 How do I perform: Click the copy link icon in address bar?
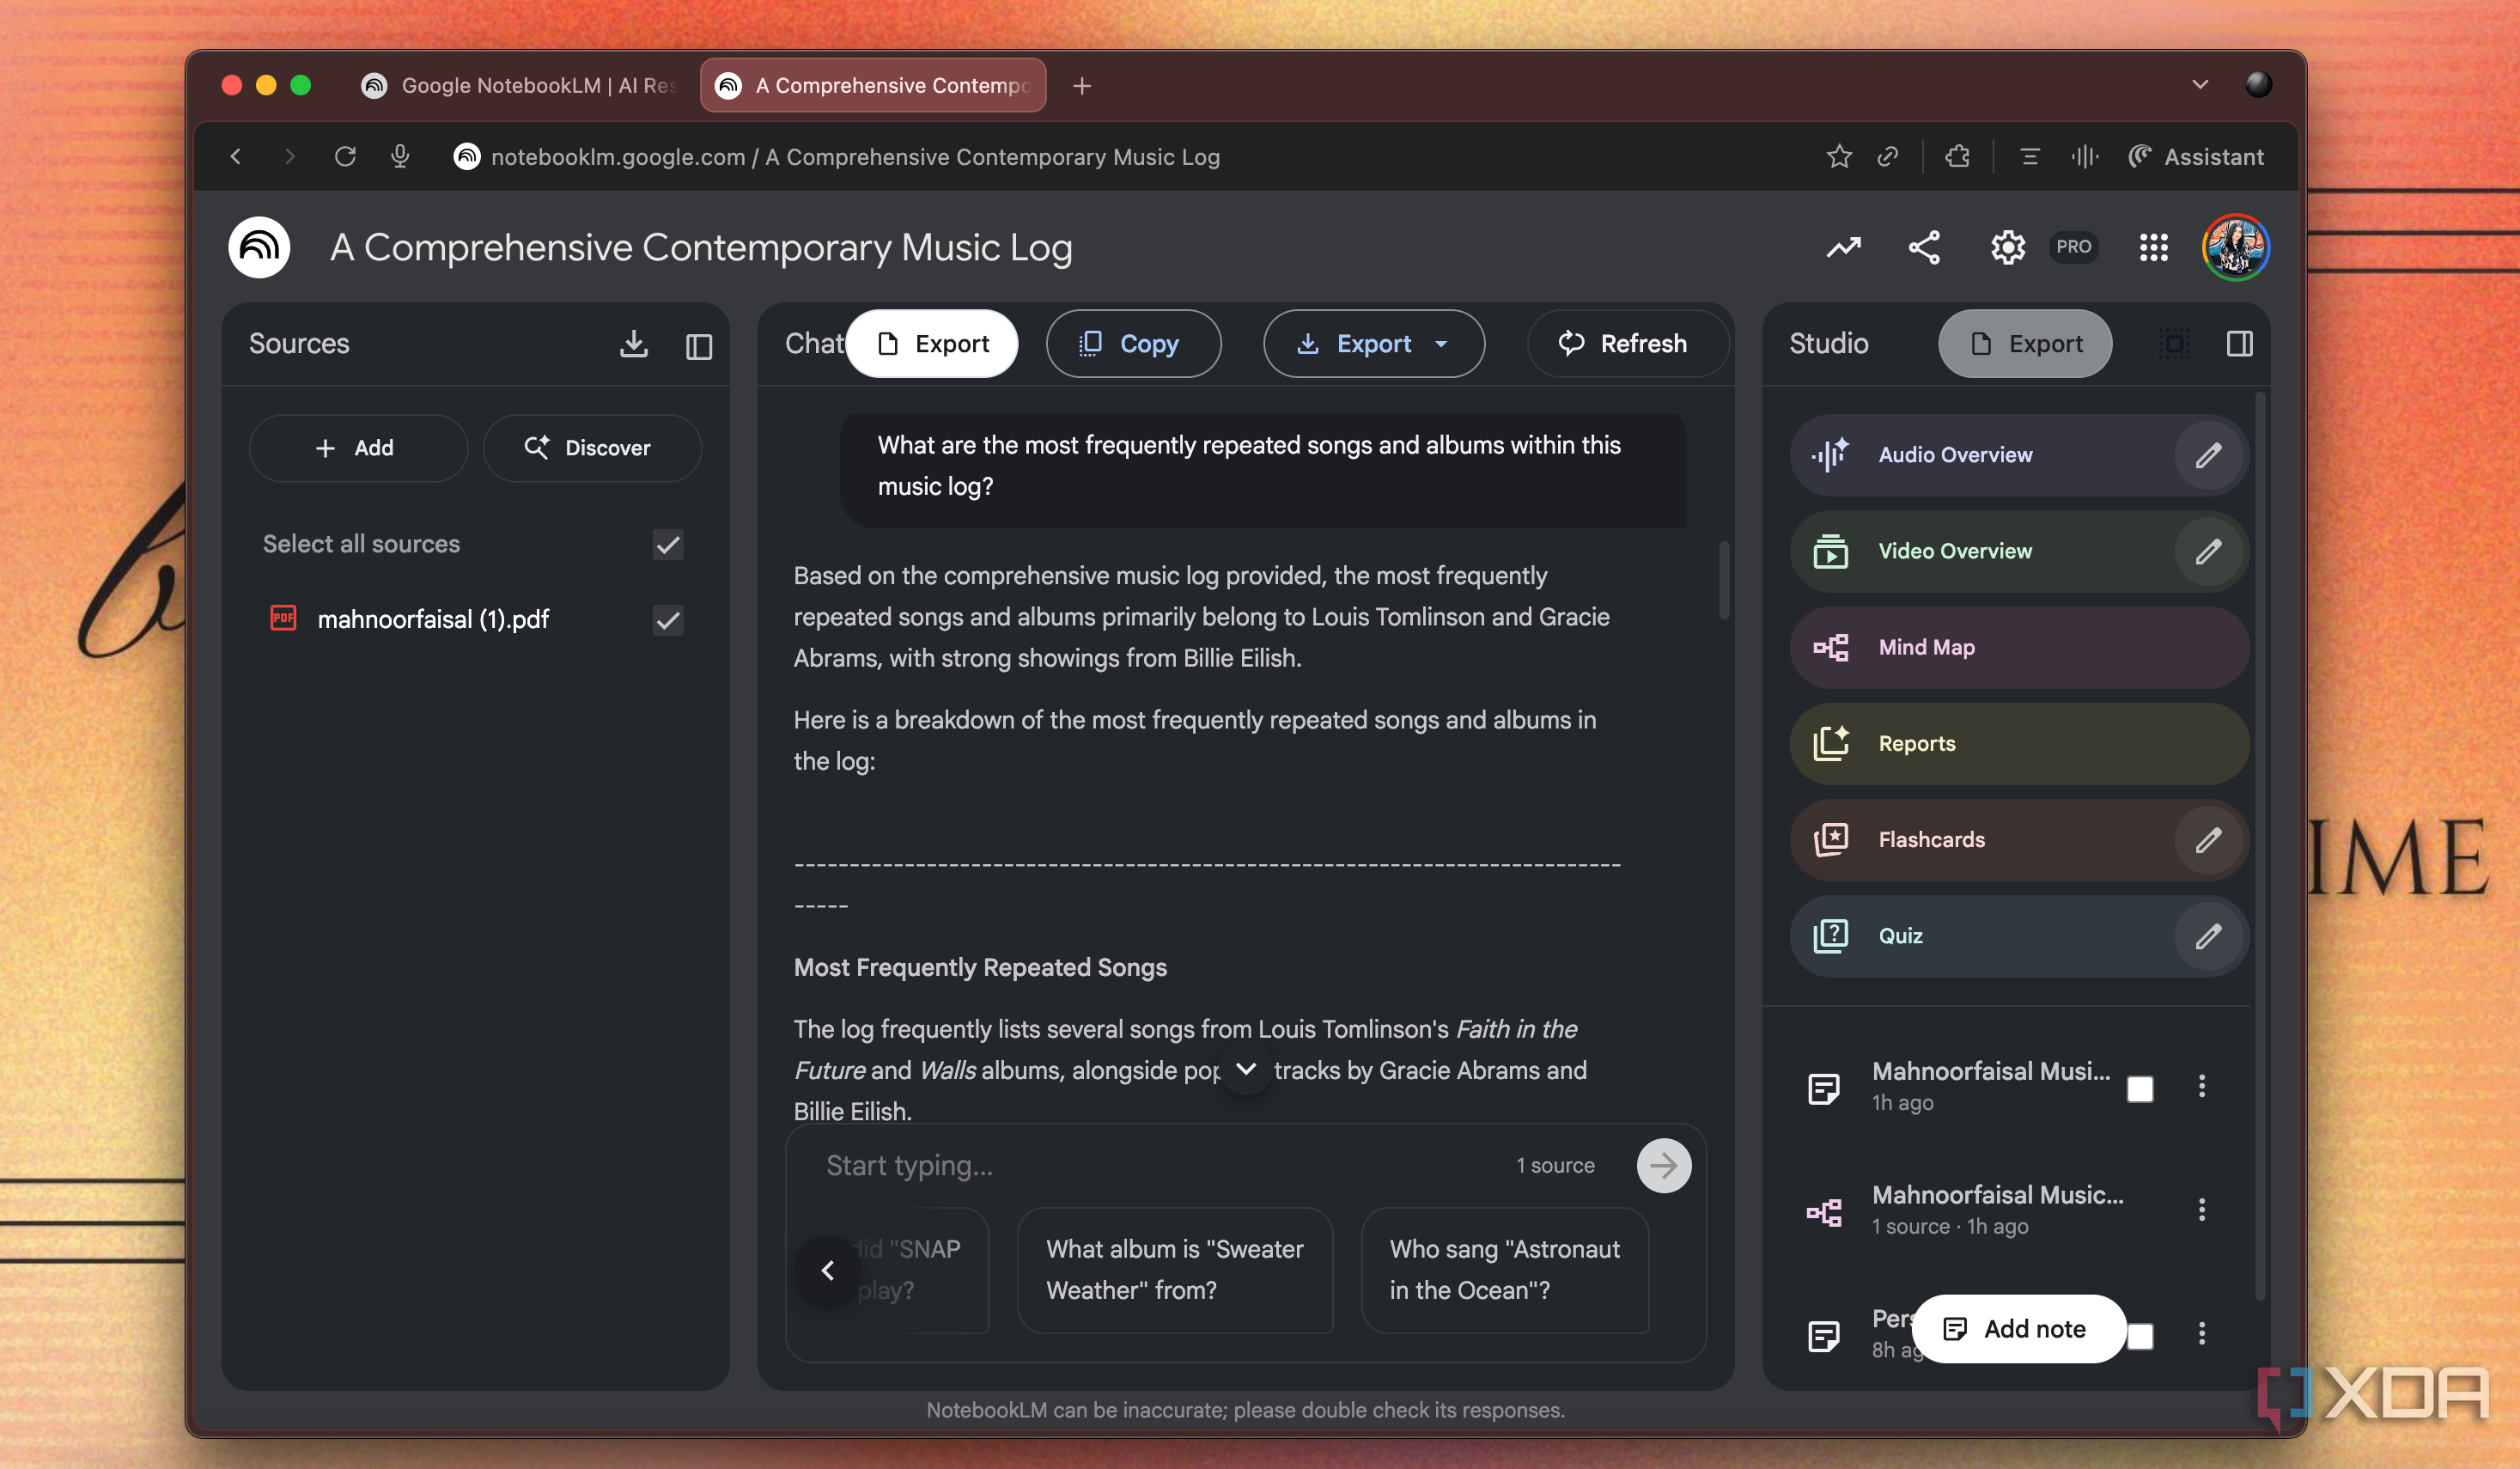[x=1888, y=157]
